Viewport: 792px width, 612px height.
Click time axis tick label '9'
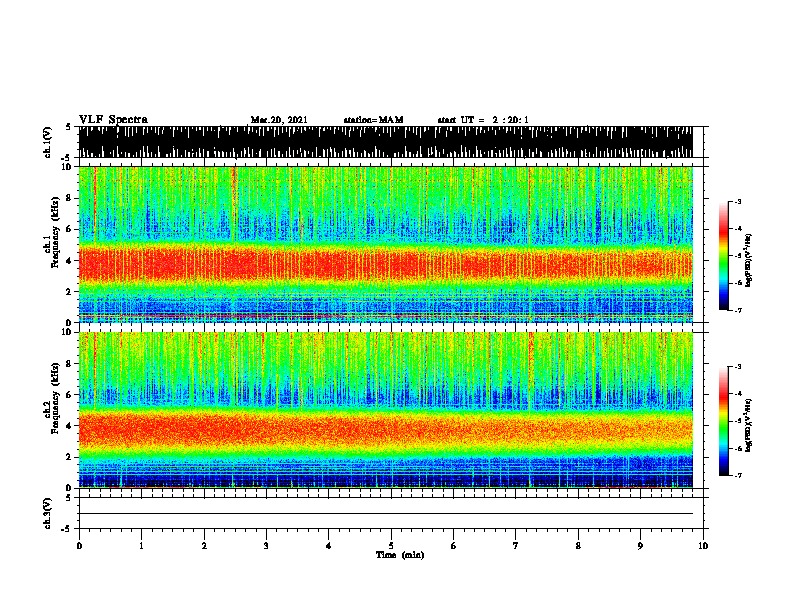pos(640,546)
